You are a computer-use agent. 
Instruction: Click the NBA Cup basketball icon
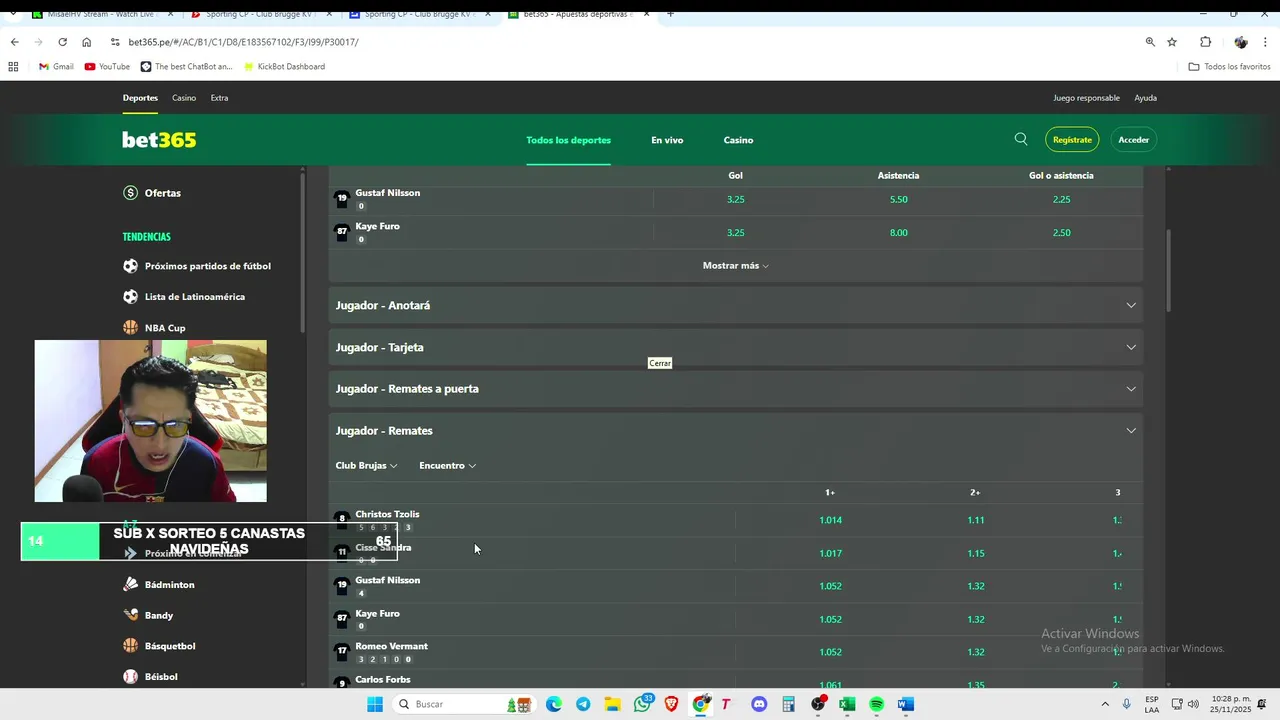tap(130, 328)
